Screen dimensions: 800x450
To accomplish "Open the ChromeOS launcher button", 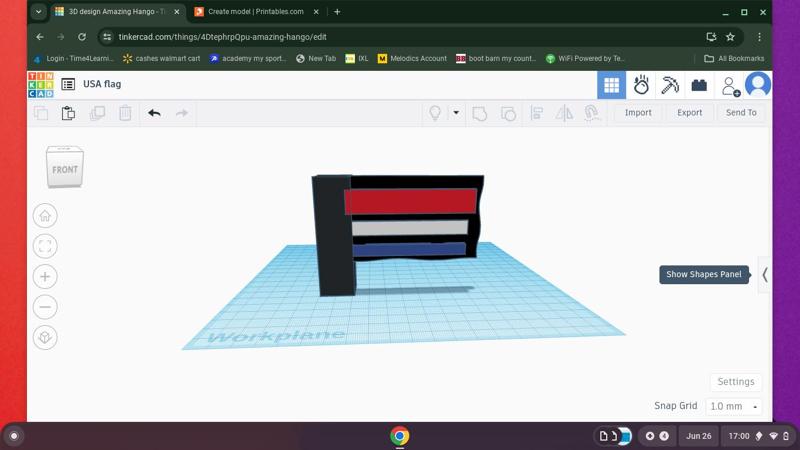I will coord(14,436).
